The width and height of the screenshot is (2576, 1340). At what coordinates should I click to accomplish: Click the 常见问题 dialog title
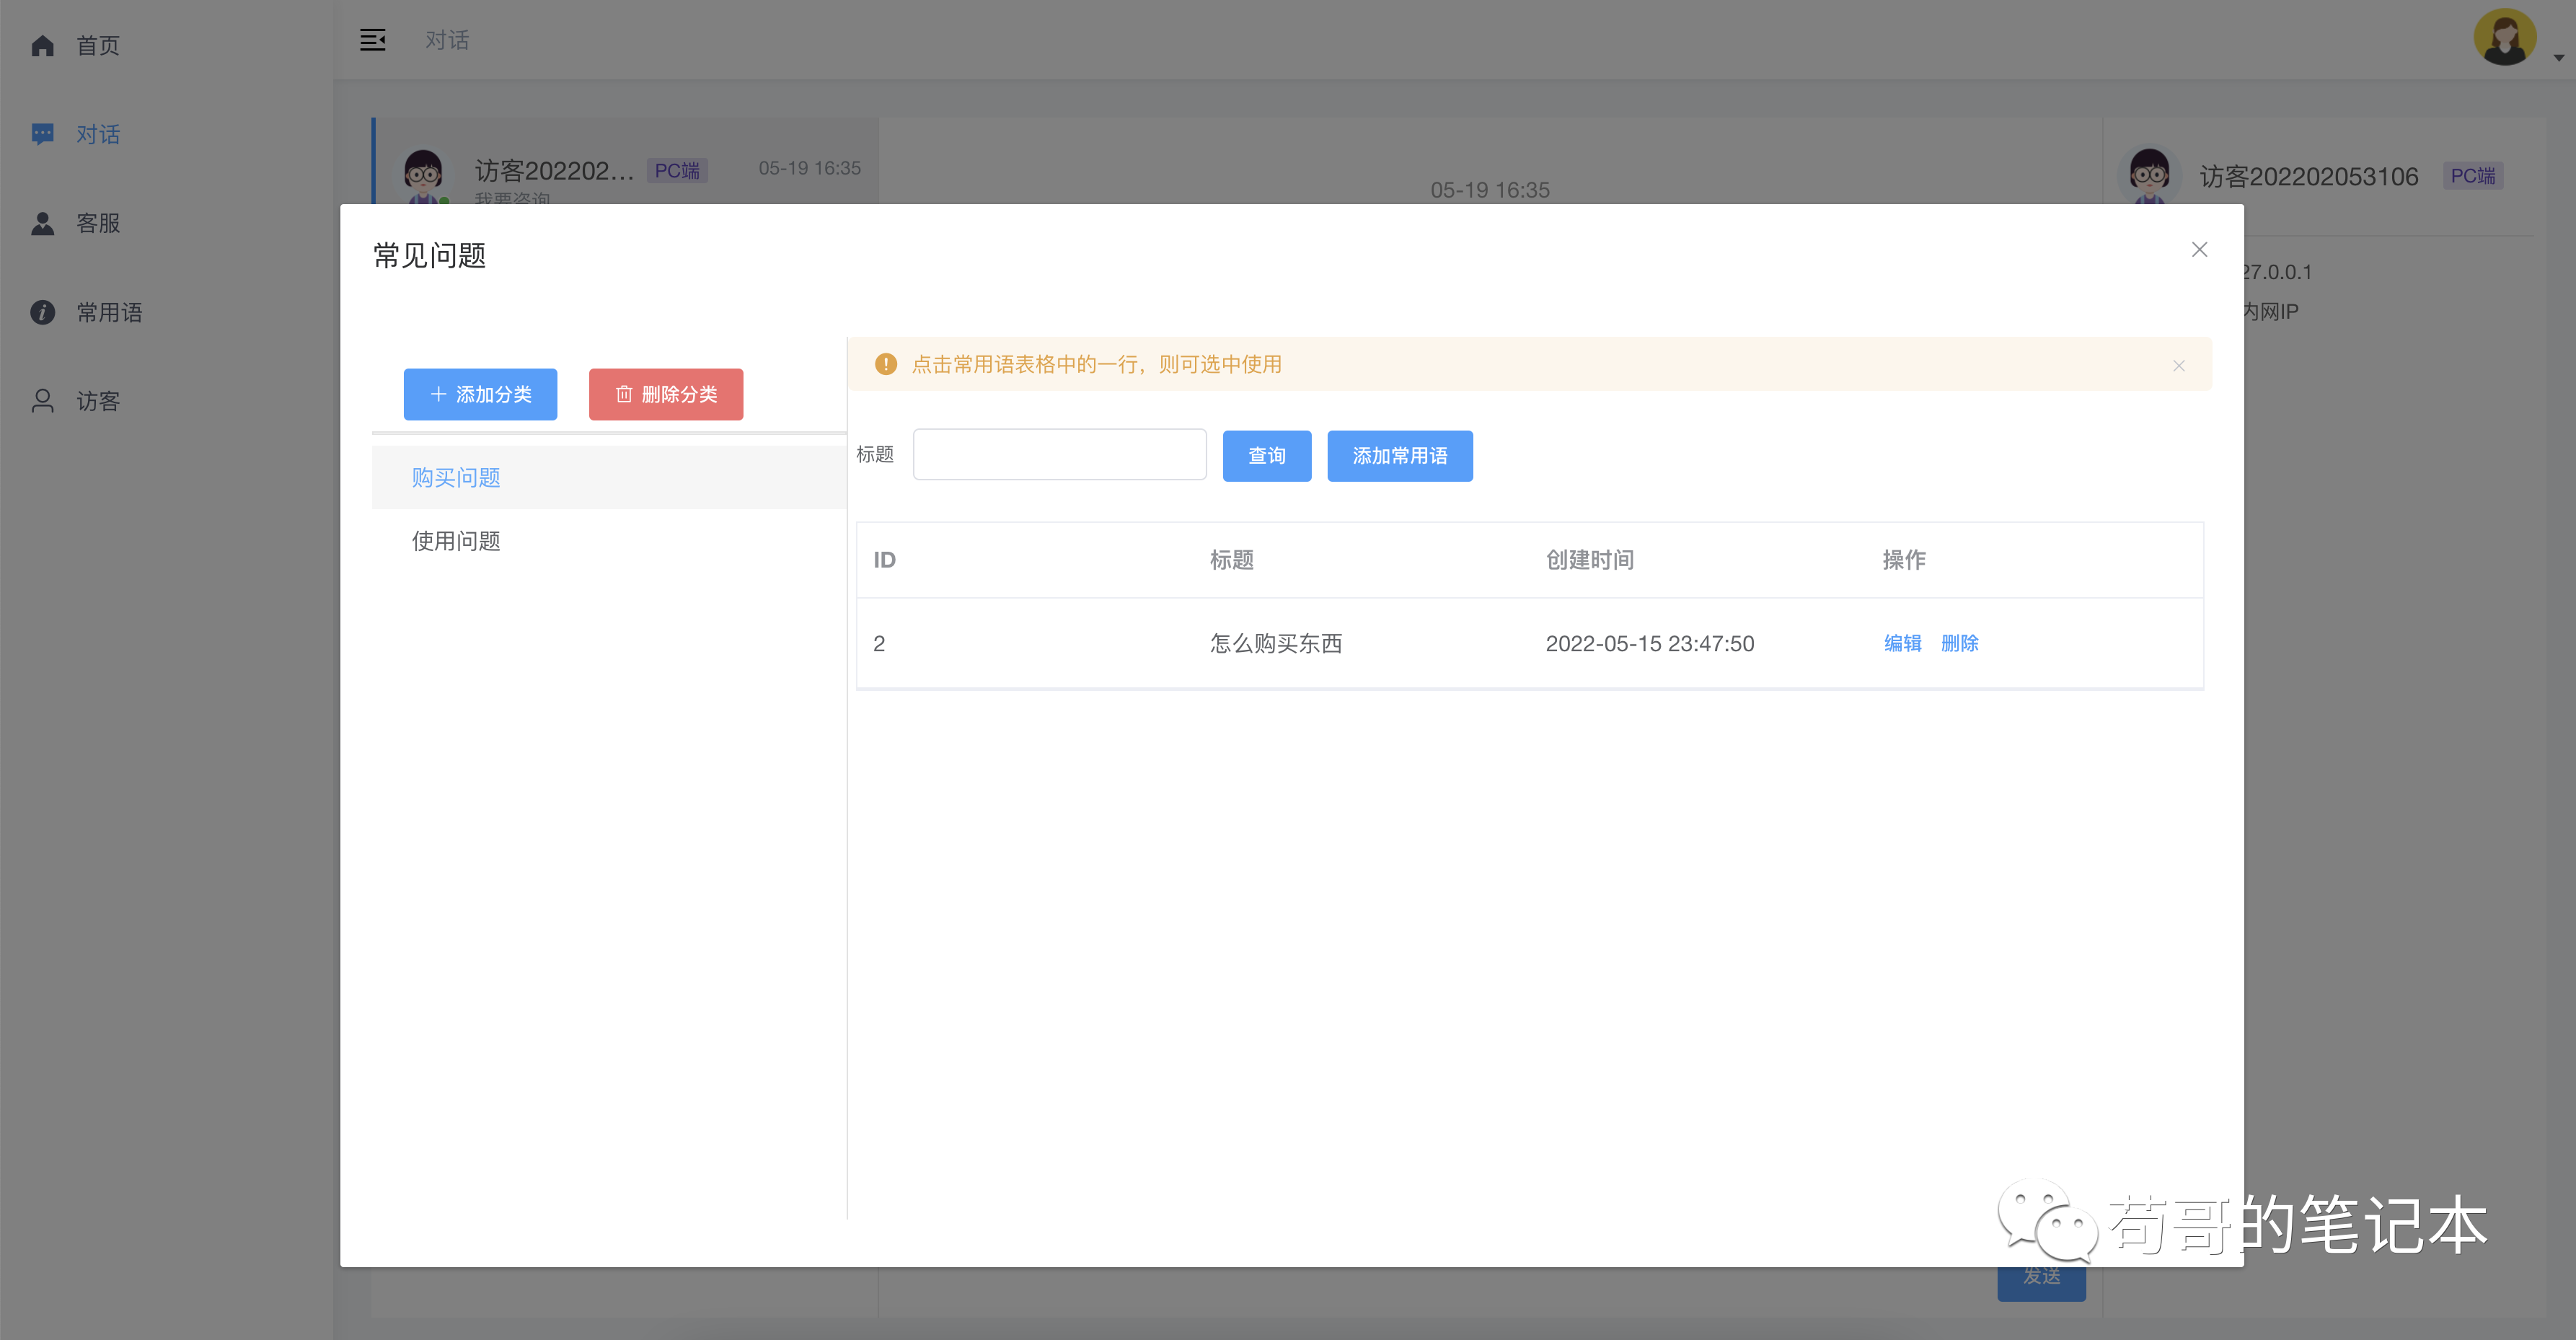click(x=430, y=256)
